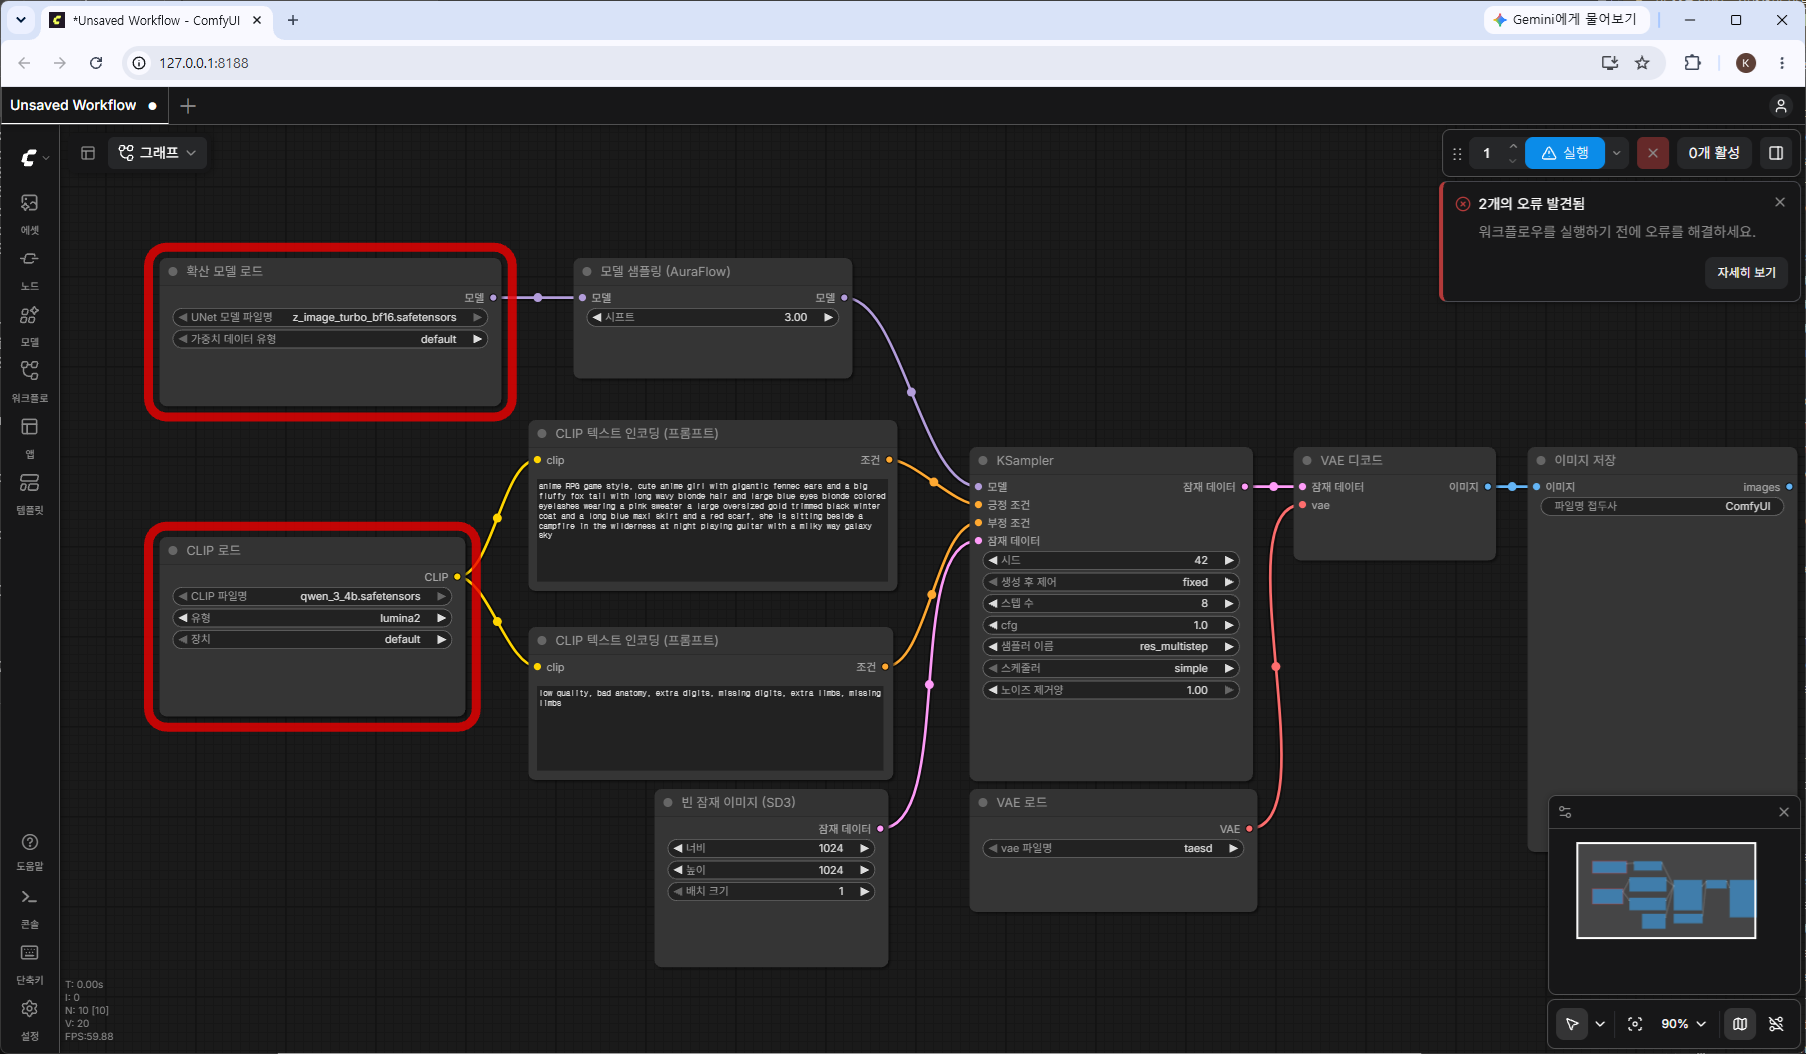Open the dropdown arrow beside the 실행 button
Viewport: 1806px width, 1054px height.
[1616, 153]
